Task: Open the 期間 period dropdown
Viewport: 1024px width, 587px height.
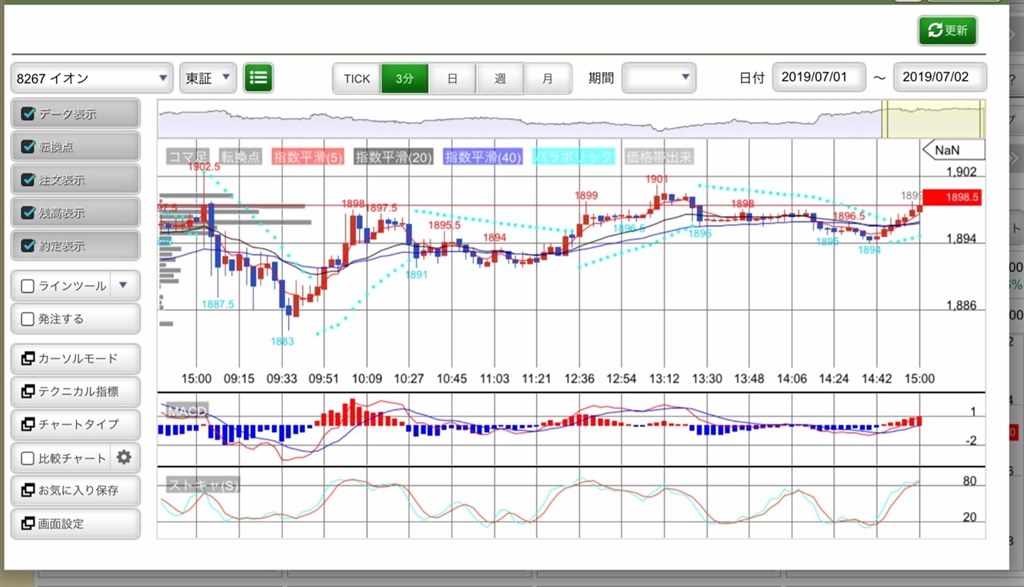Action: (658, 77)
